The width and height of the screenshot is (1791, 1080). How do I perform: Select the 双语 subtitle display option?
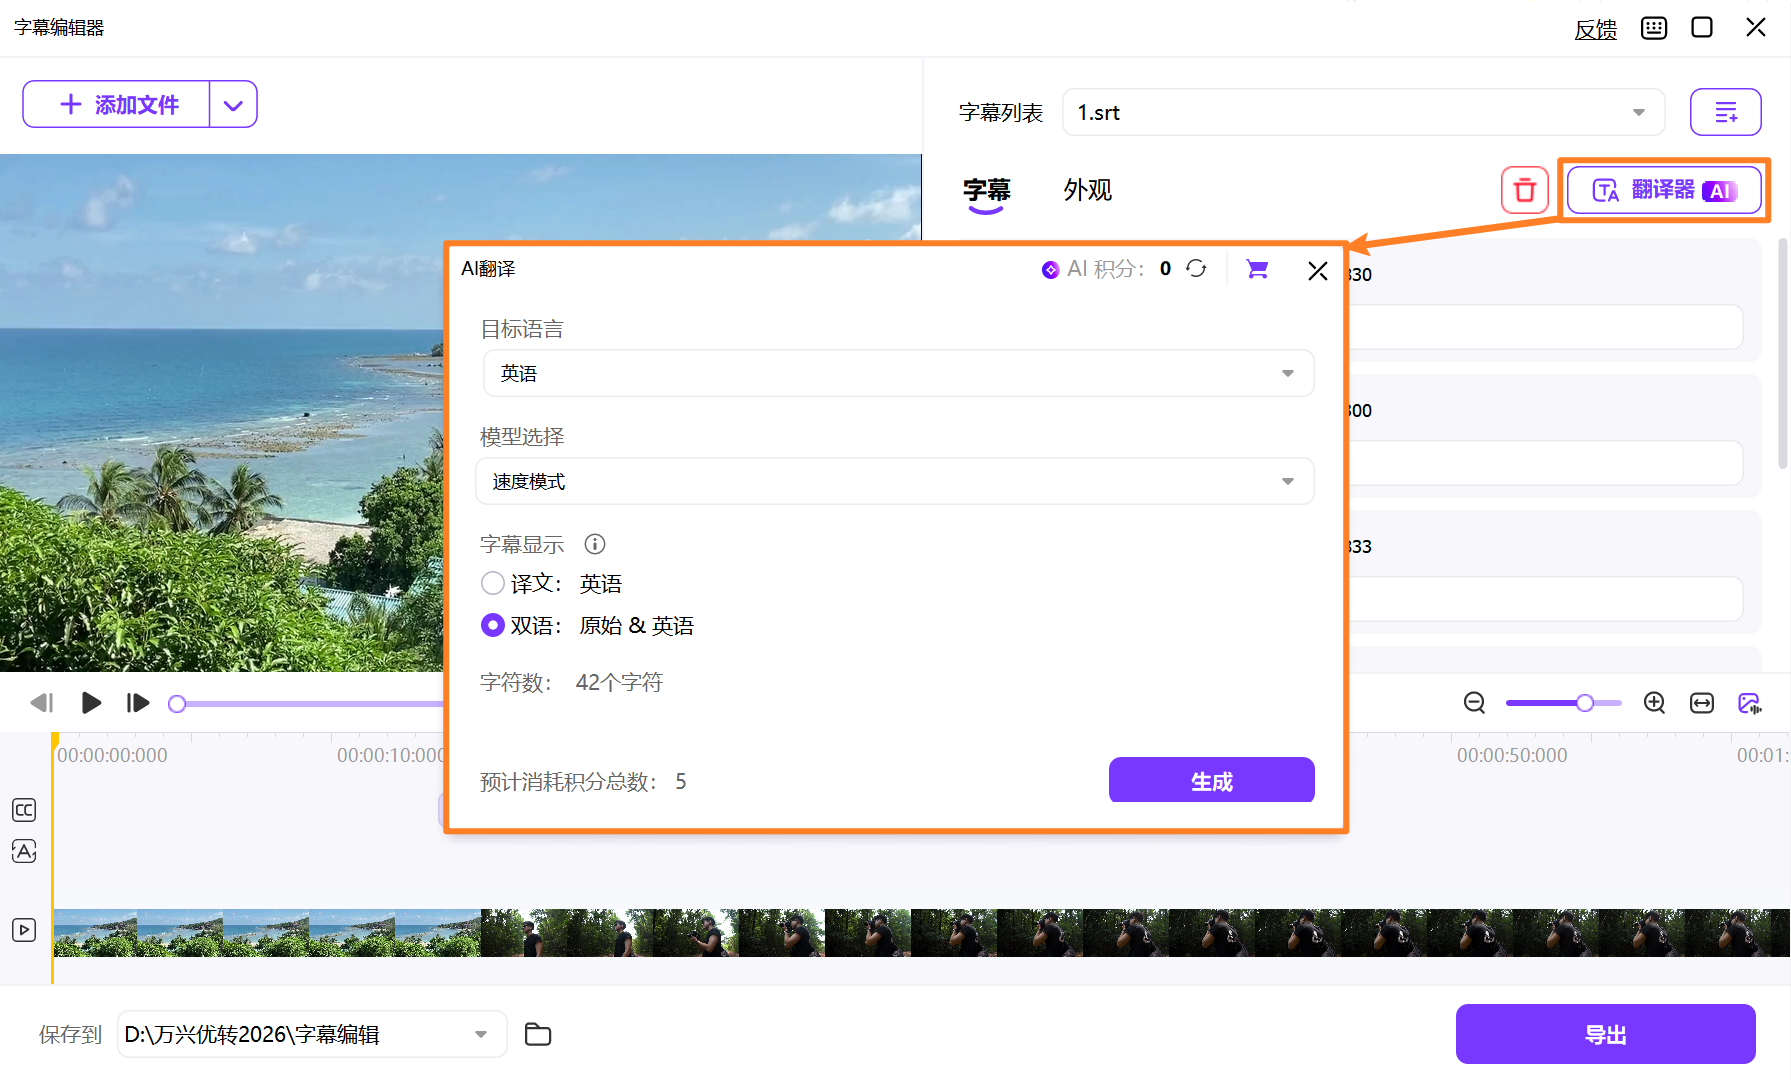tap(492, 625)
